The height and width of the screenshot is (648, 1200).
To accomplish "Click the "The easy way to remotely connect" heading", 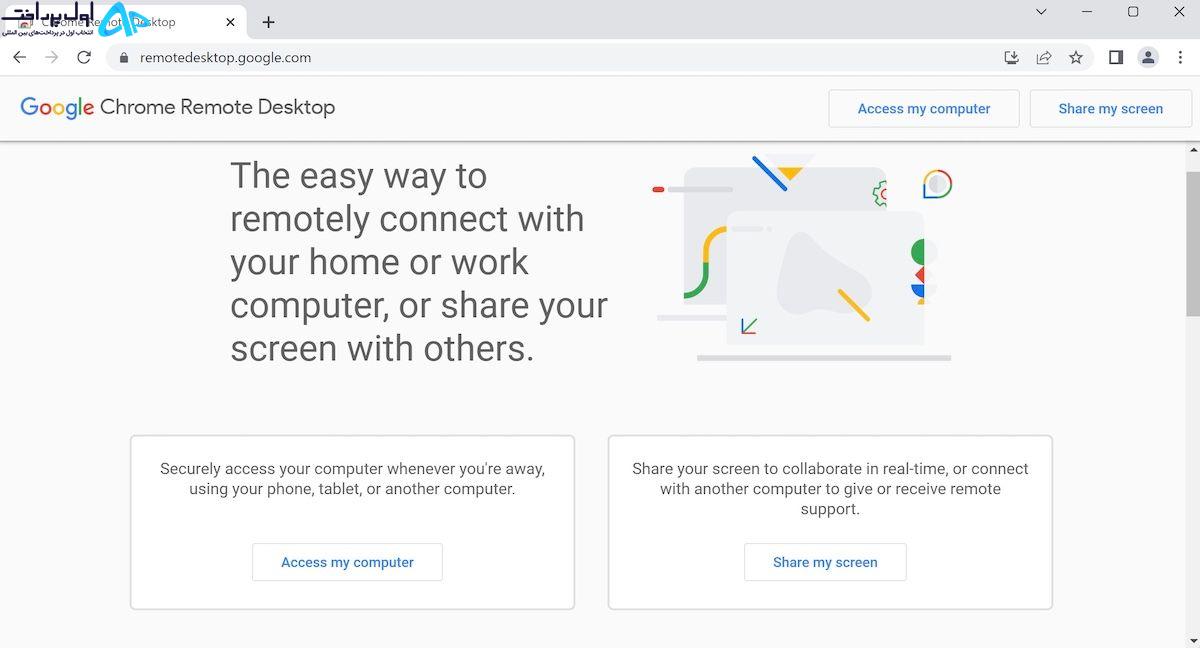I will [x=419, y=262].
